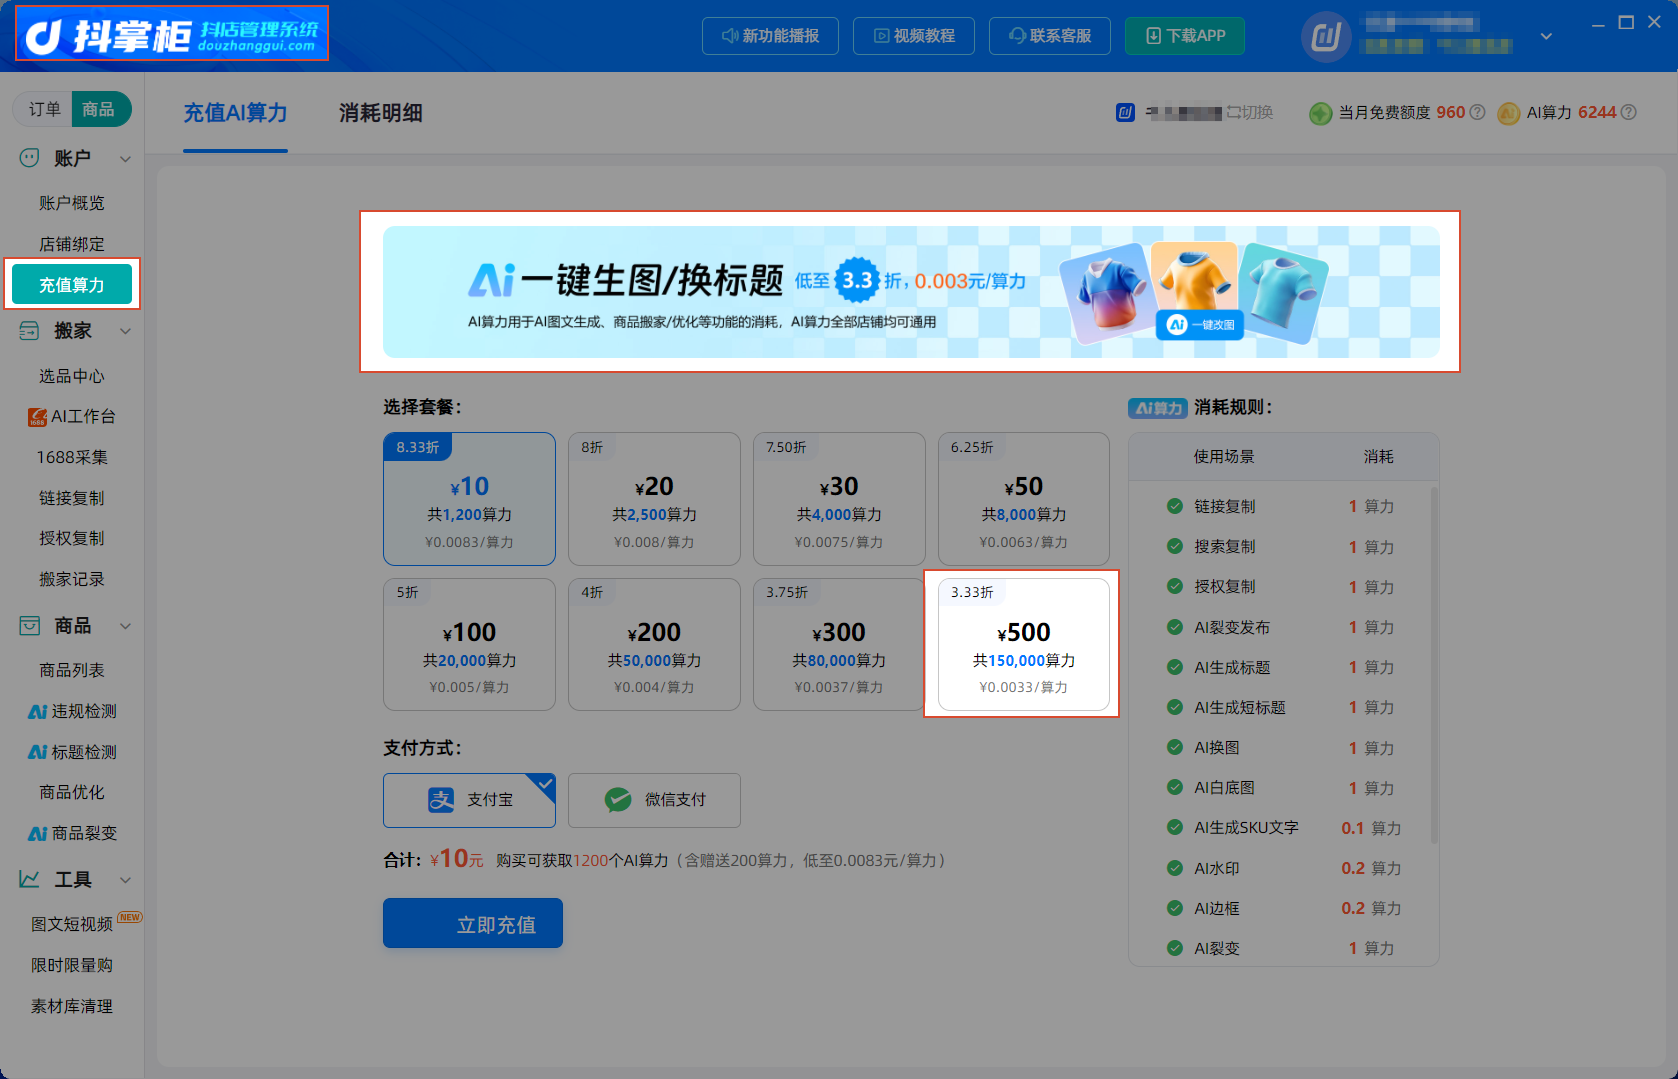Image resolution: width=1678 pixels, height=1079 pixels.
Task: Click the 立即充值 button
Action: coord(473,923)
